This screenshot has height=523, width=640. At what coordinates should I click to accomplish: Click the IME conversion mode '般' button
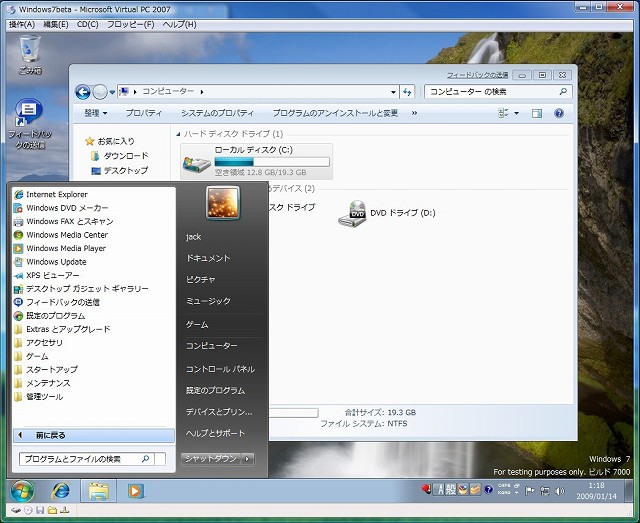(451, 489)
